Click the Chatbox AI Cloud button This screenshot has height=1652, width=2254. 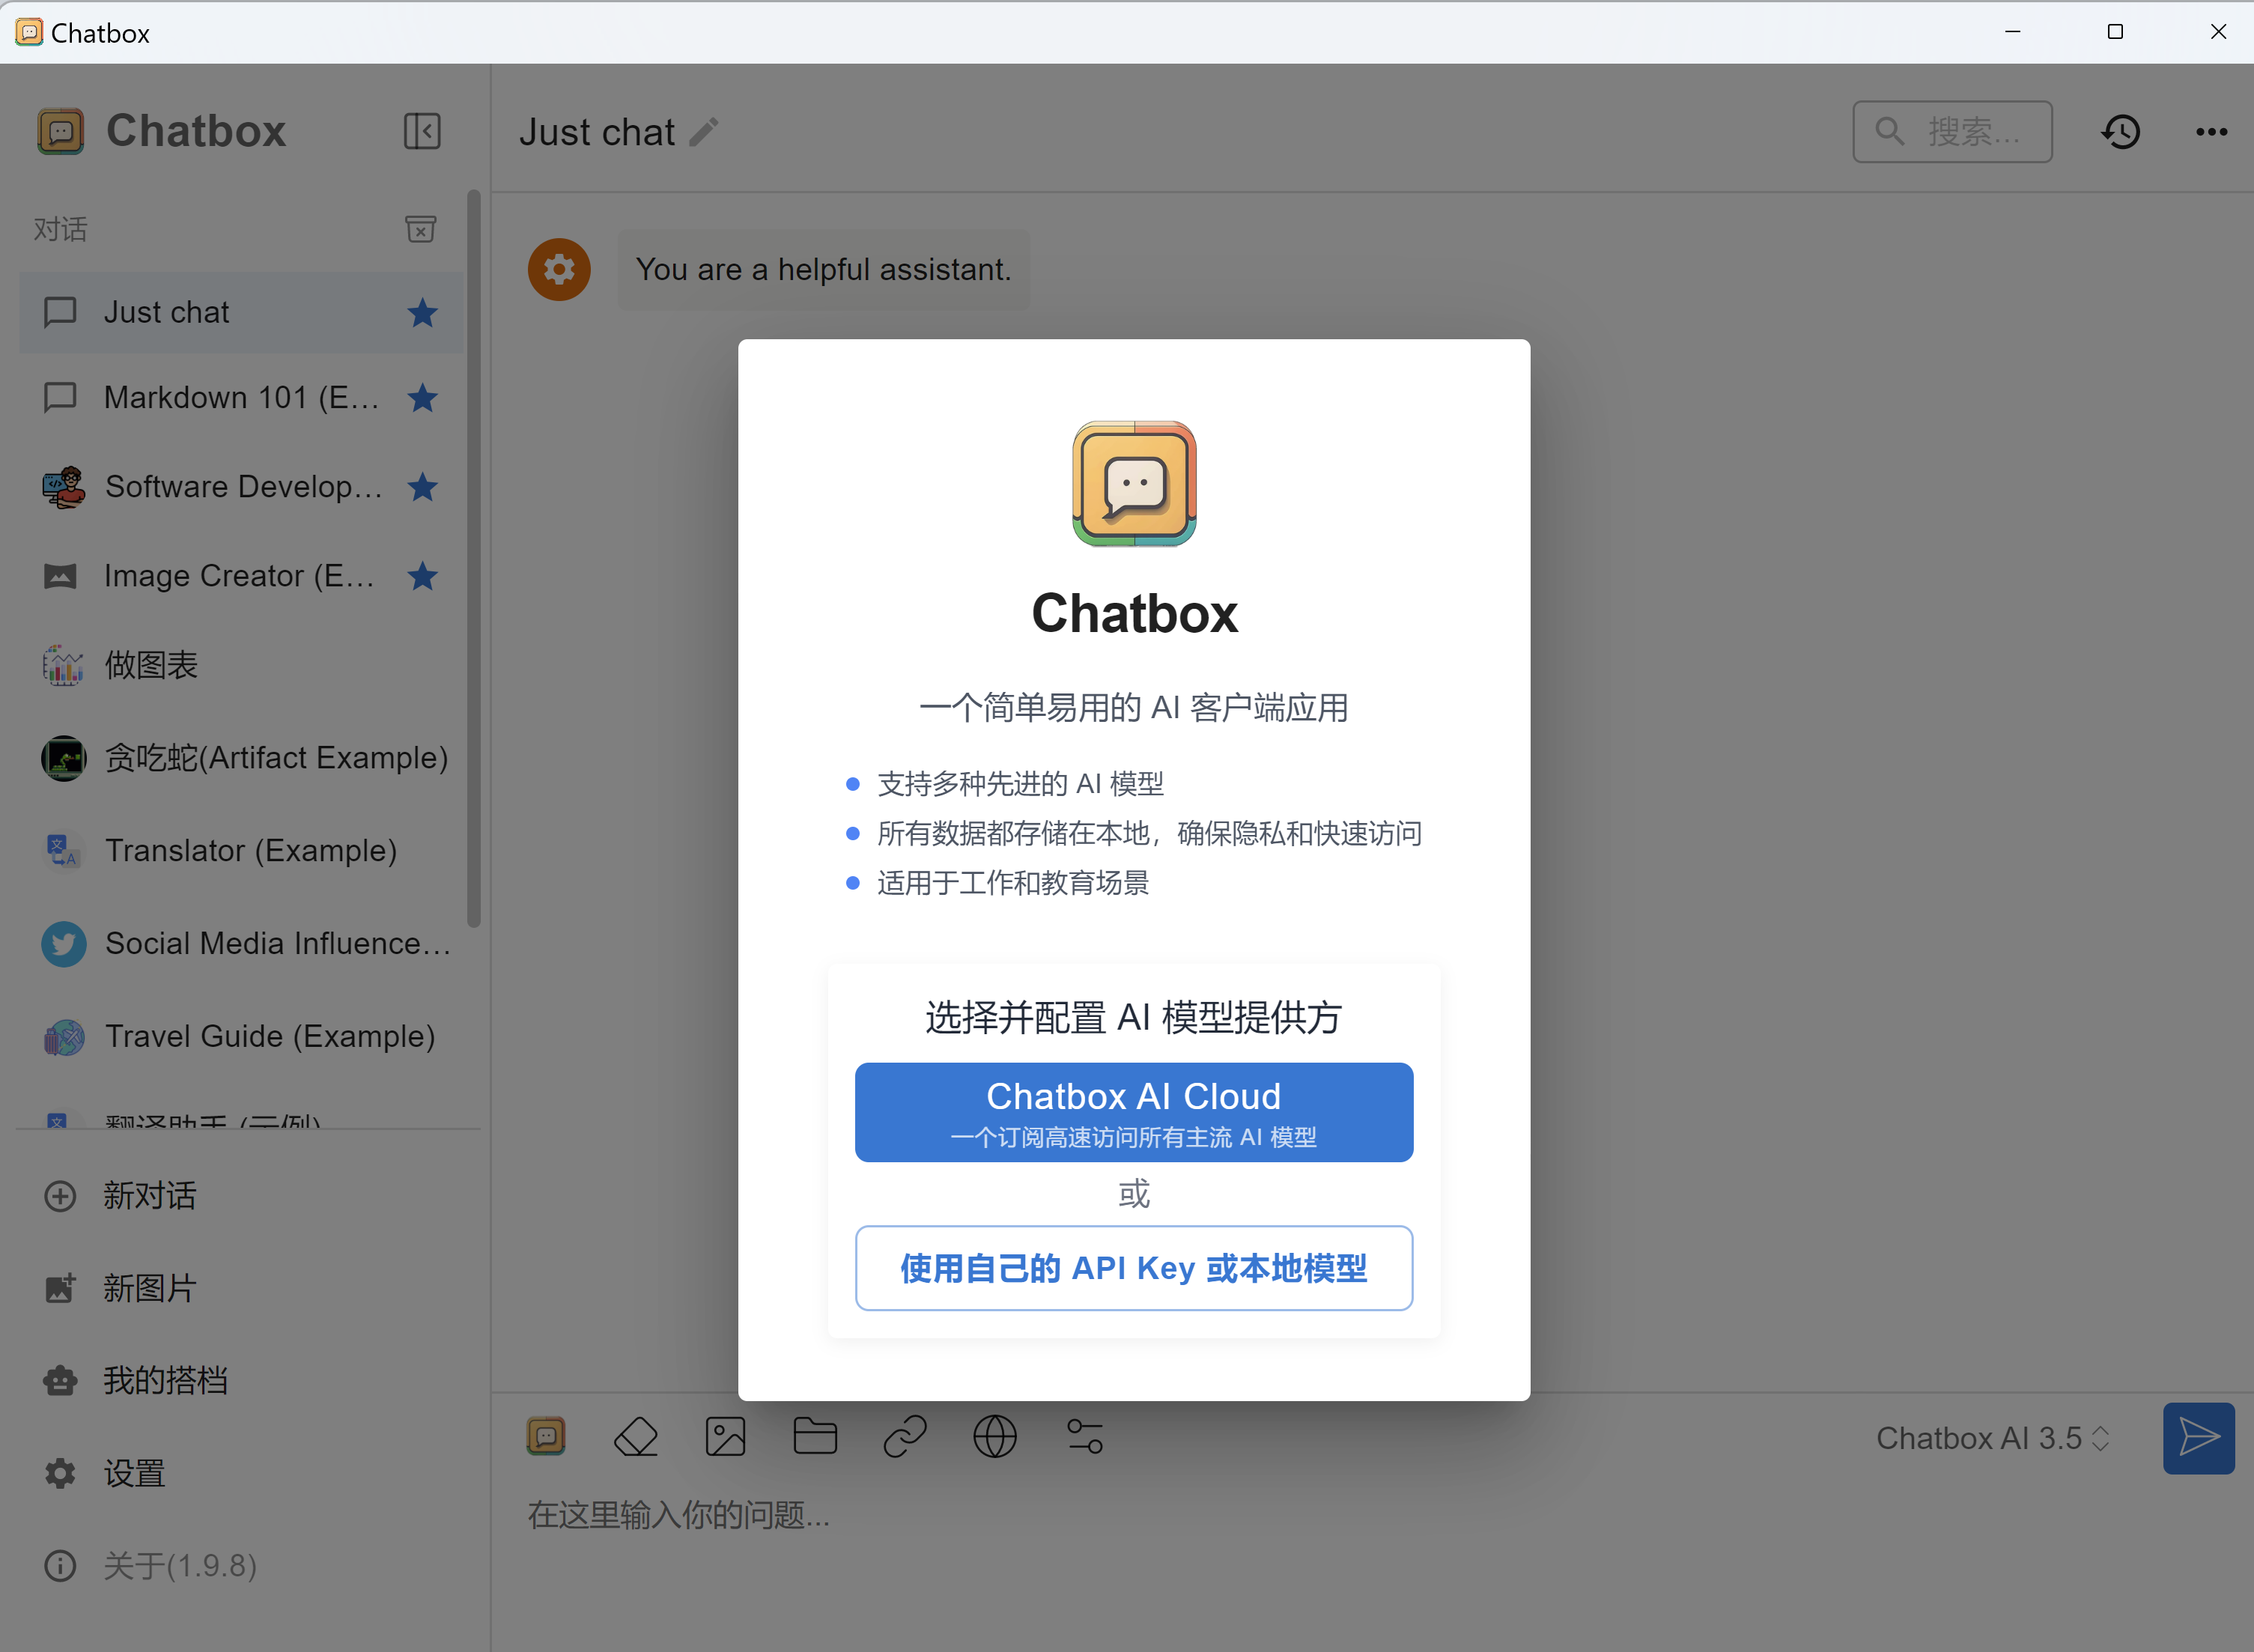click(x=1133, y=1112)
